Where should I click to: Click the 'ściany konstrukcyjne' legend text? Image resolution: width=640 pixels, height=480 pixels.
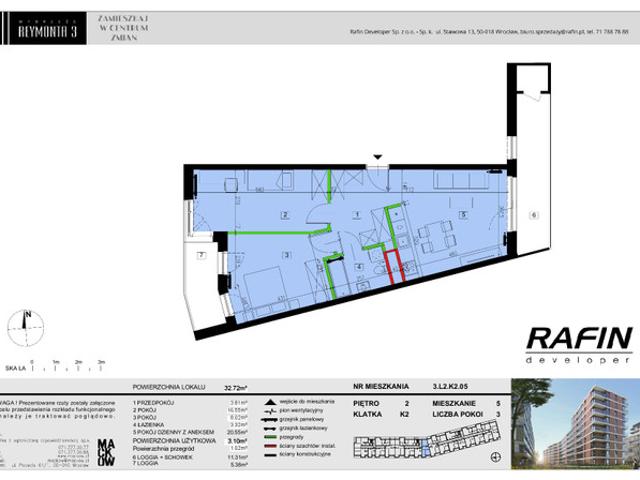click(x=305, y=454)
